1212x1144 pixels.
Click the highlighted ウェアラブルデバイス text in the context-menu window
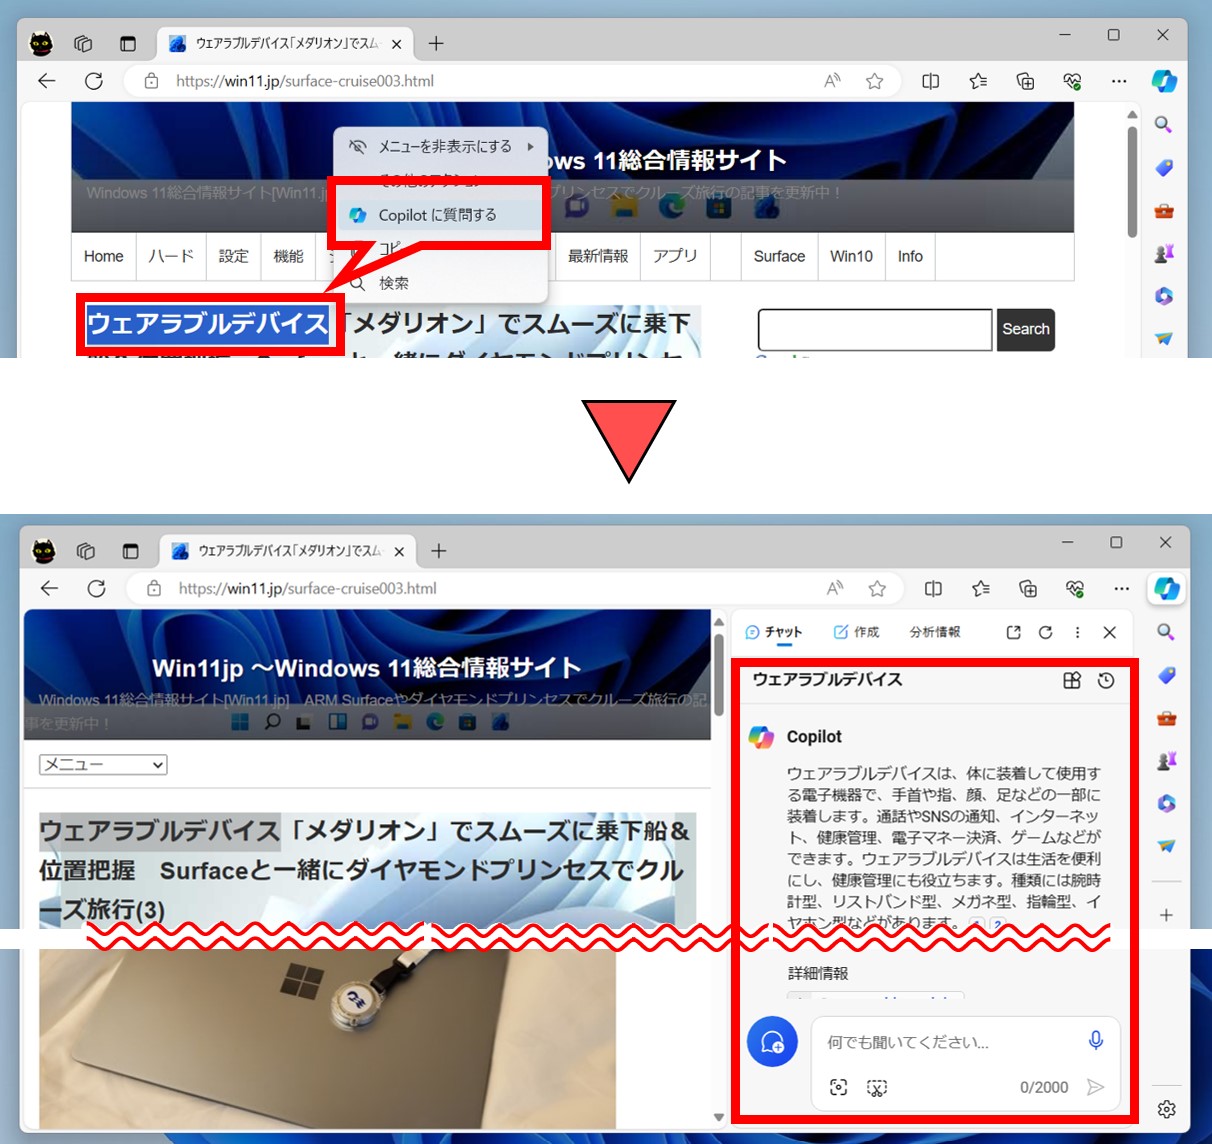point(208,324)
